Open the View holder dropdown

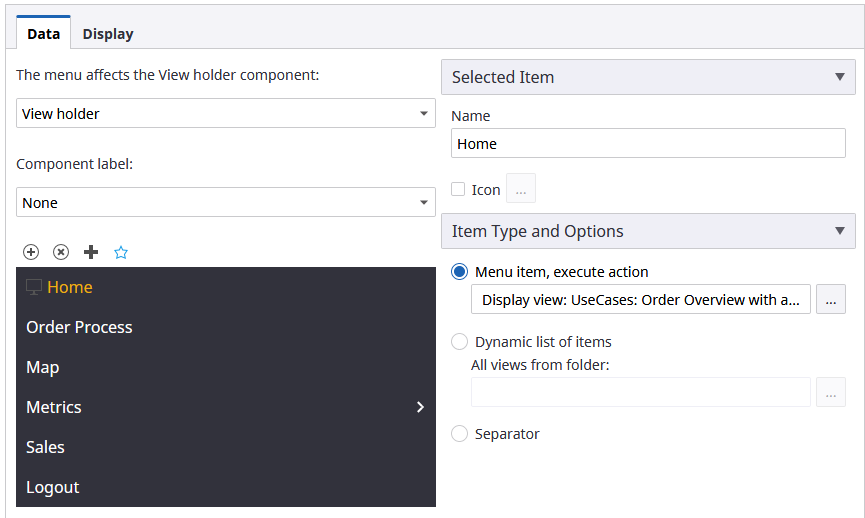[226, 113]
